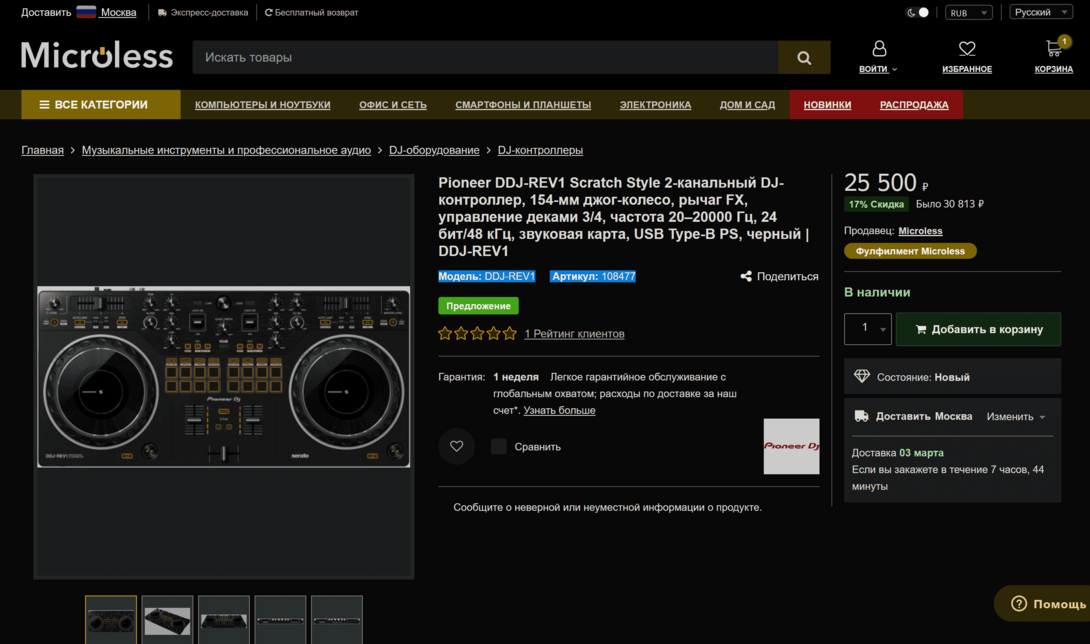Select fifth product thumbnail

[x=336, y=620]
